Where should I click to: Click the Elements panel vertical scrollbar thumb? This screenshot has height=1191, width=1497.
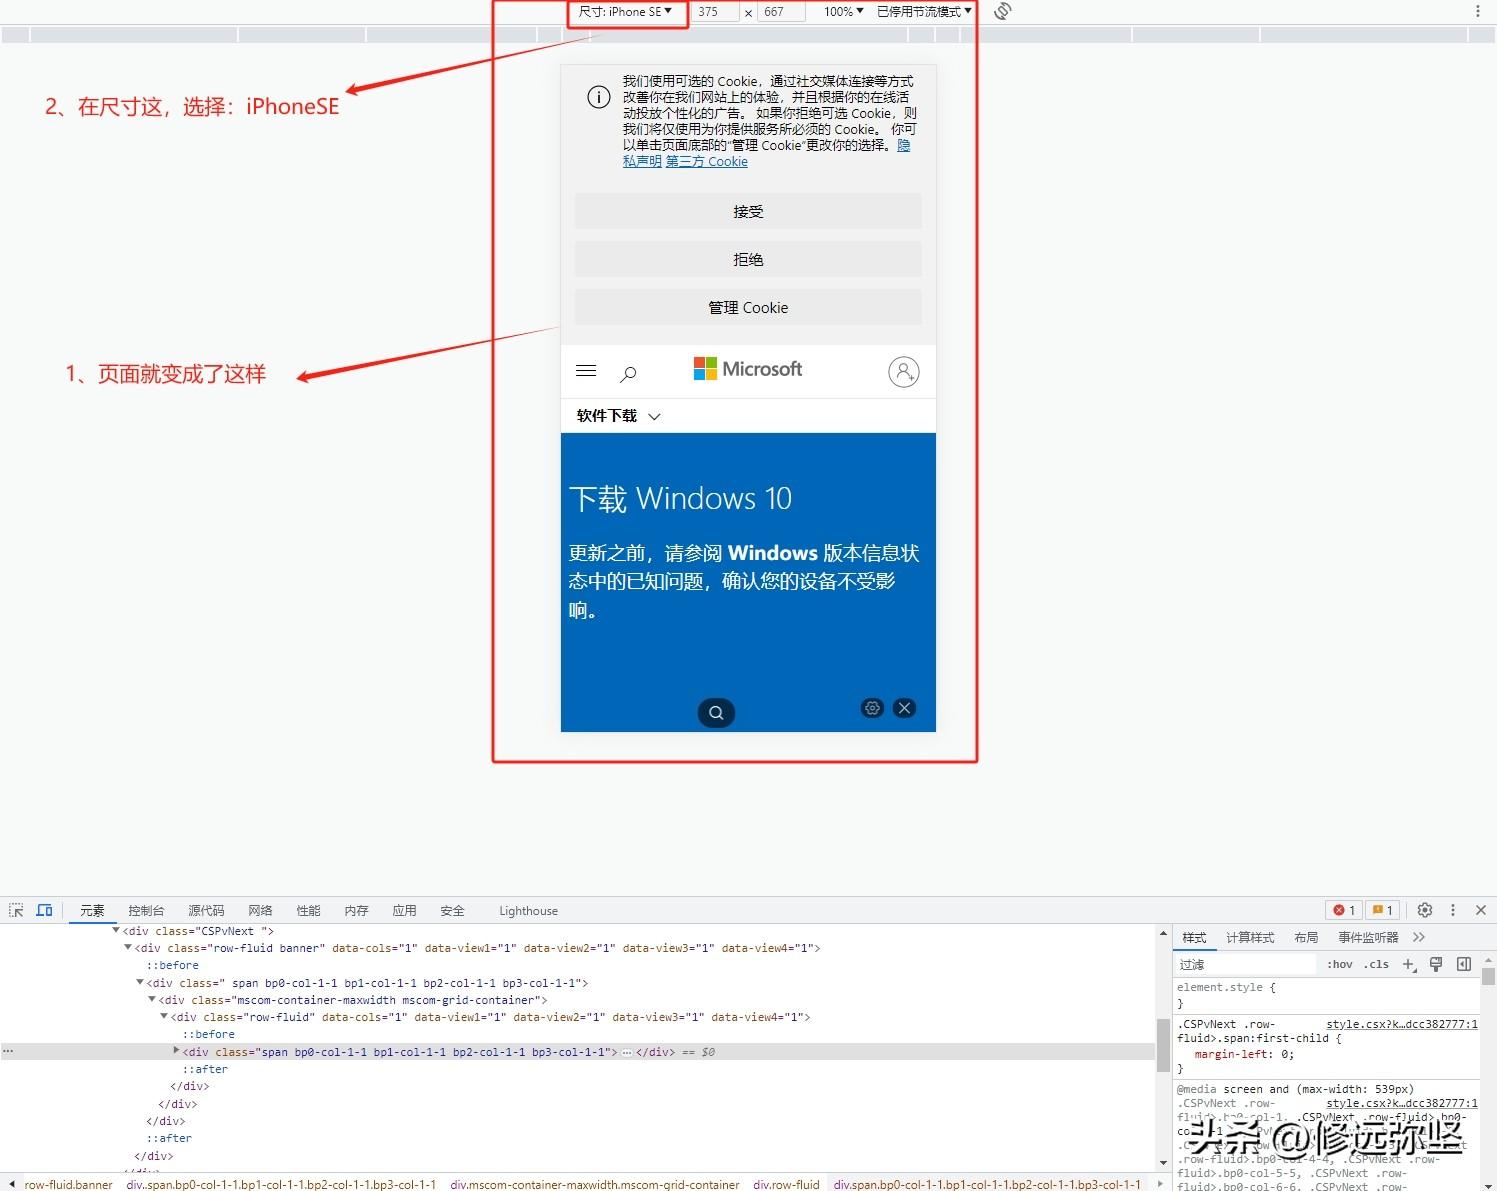tap(1163, 1045)
